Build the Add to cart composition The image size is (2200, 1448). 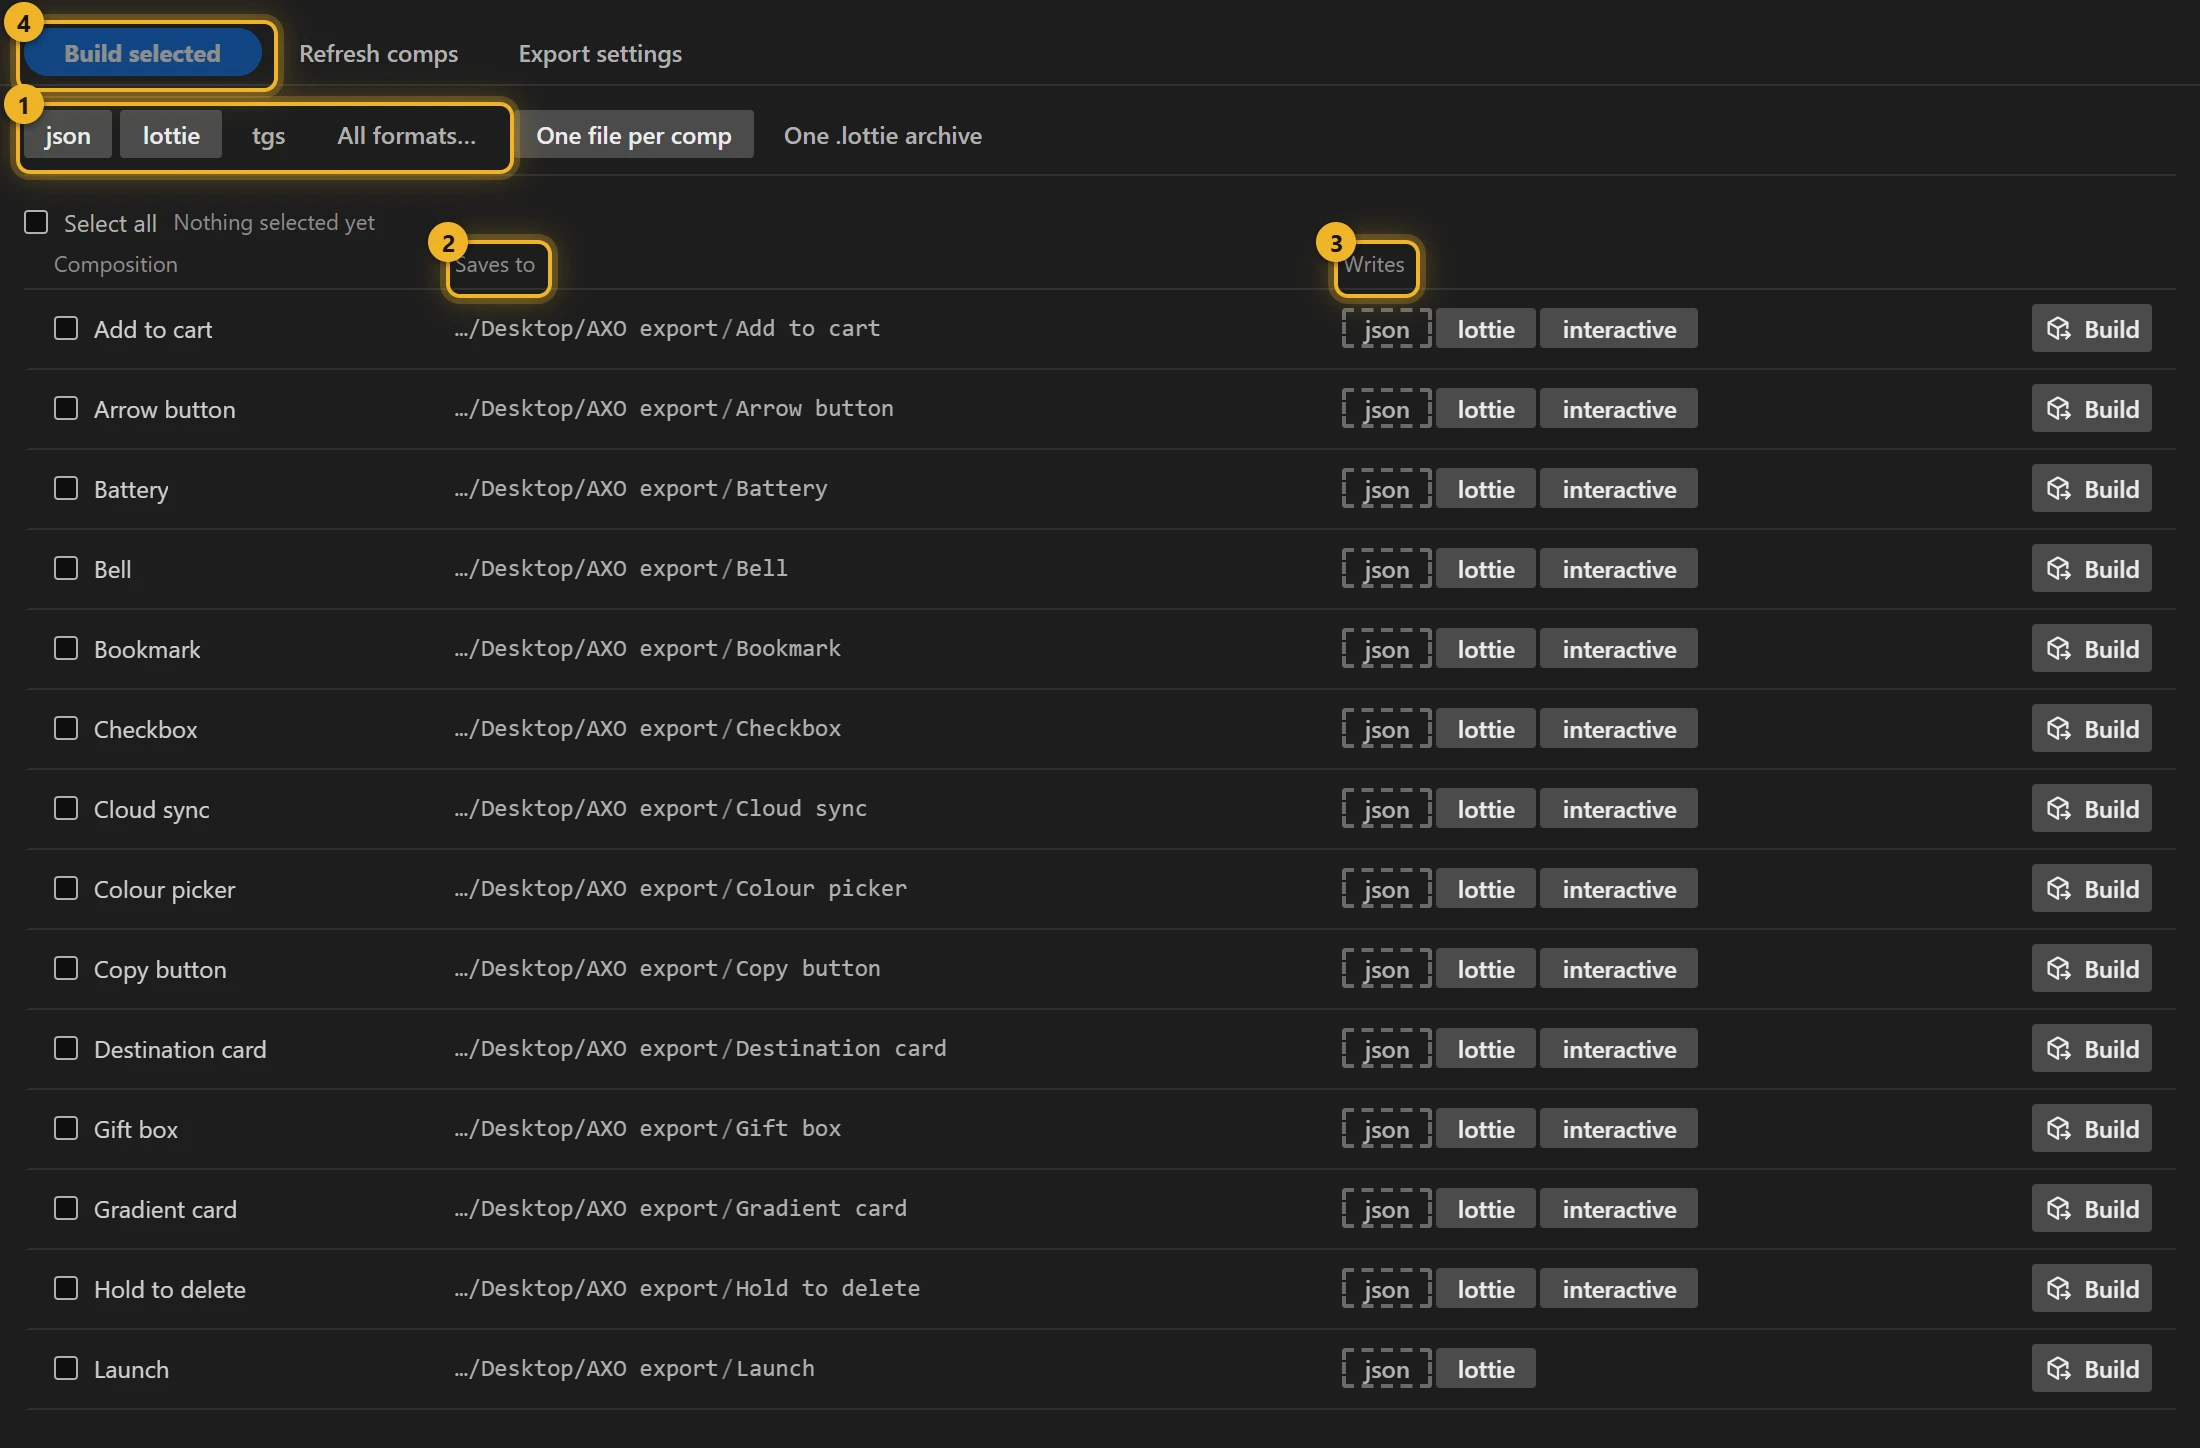[2091, 329]
